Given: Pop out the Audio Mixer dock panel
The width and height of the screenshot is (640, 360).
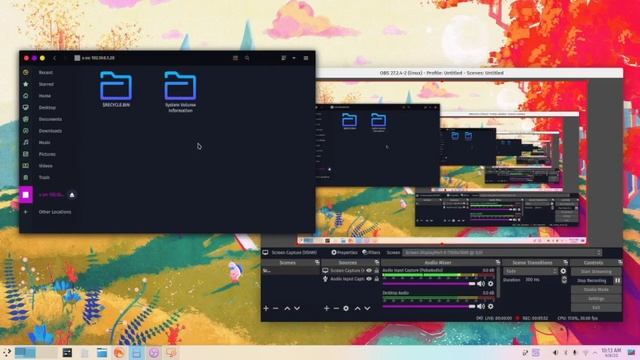Looking at the screenshot, I should pos(498,262).
